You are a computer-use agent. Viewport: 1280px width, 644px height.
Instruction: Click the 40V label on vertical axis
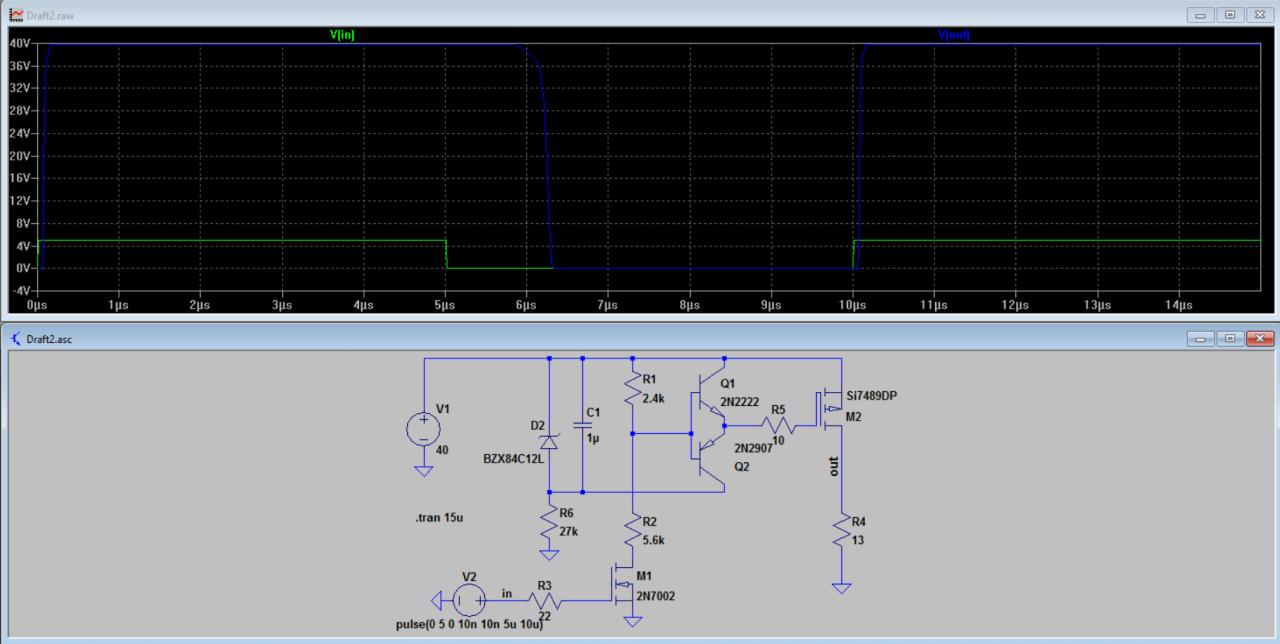click(x=21, y=44)
